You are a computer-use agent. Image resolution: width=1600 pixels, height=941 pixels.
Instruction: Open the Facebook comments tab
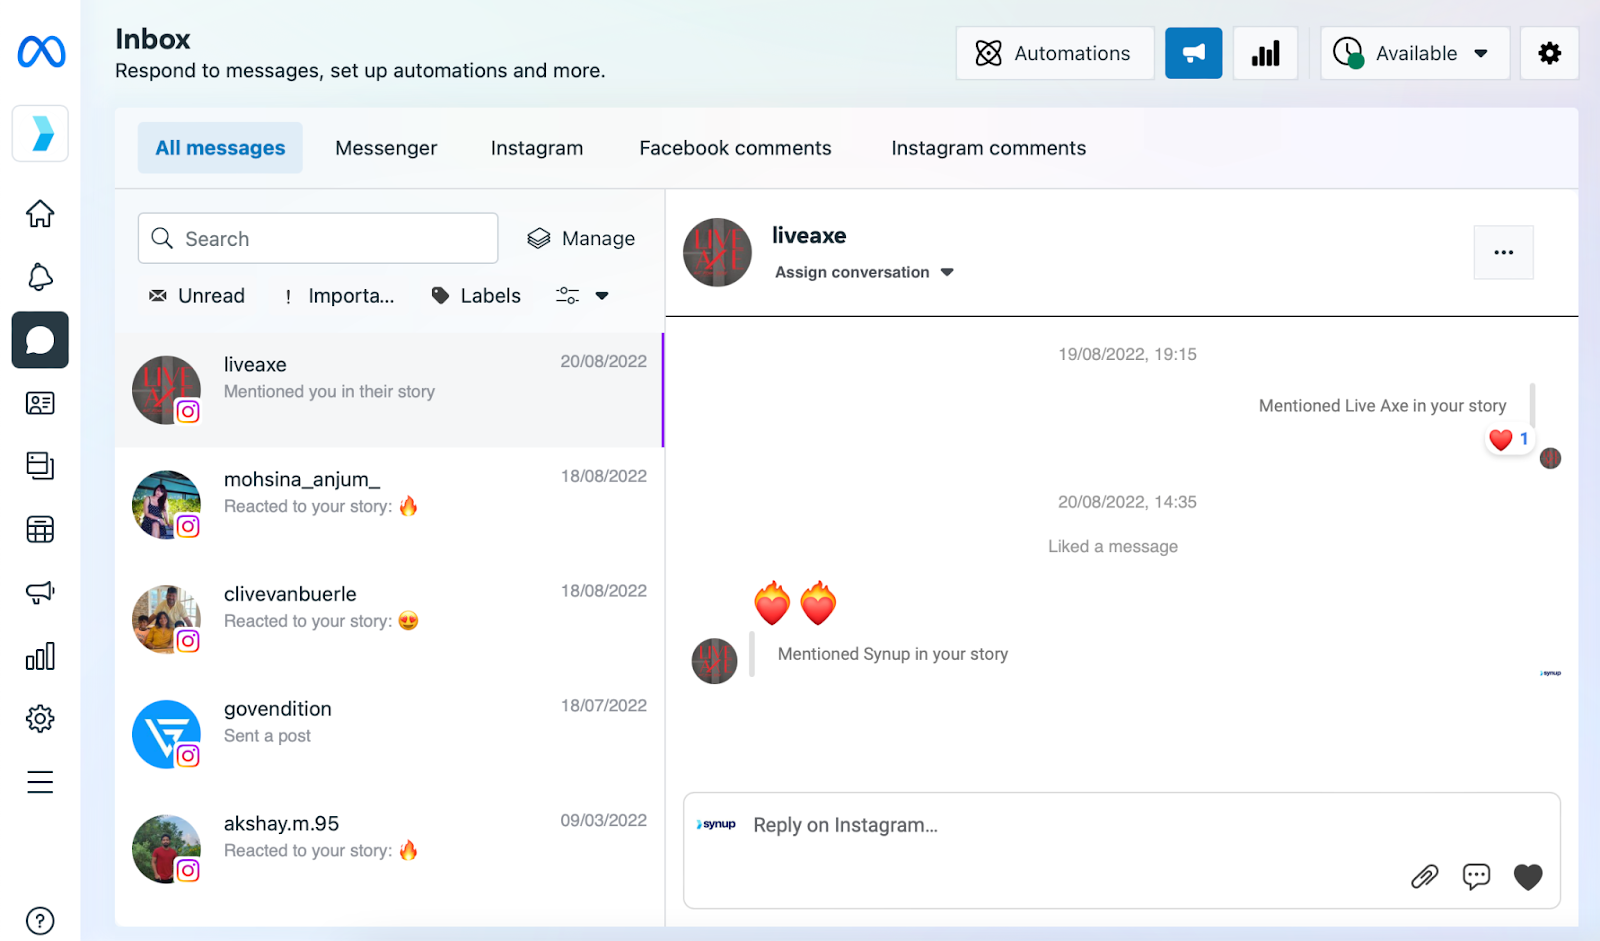click(x=735, y=148)
